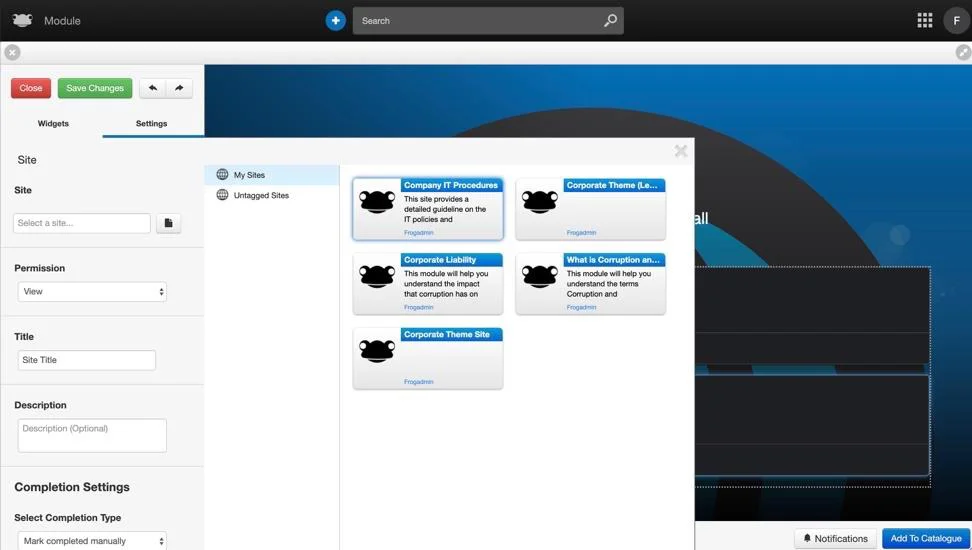Close the site picker dialog
This screenshot has height=550, width=972.
tap(681, 151)
